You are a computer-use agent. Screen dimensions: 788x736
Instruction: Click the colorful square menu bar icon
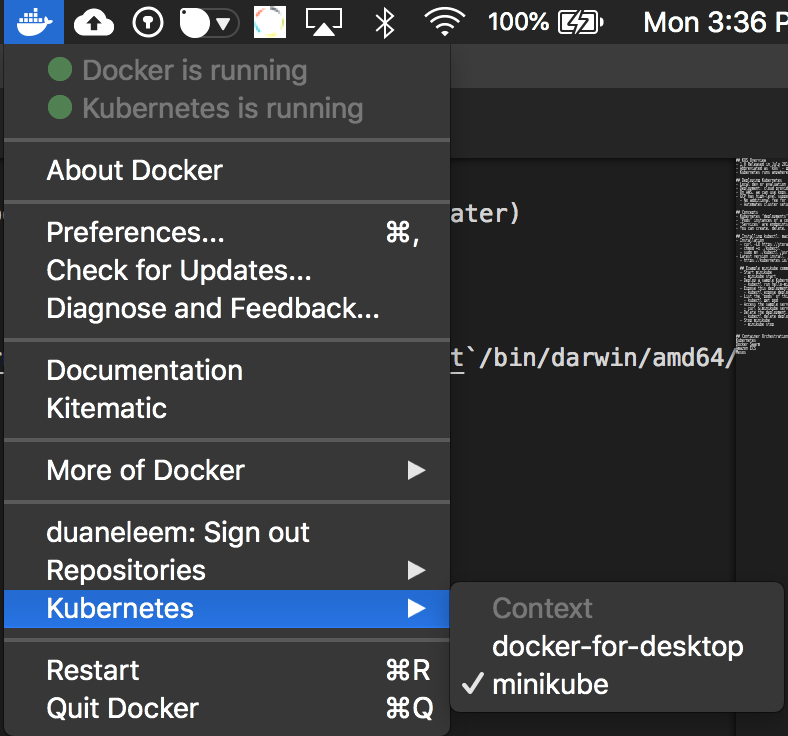[269, 22]
